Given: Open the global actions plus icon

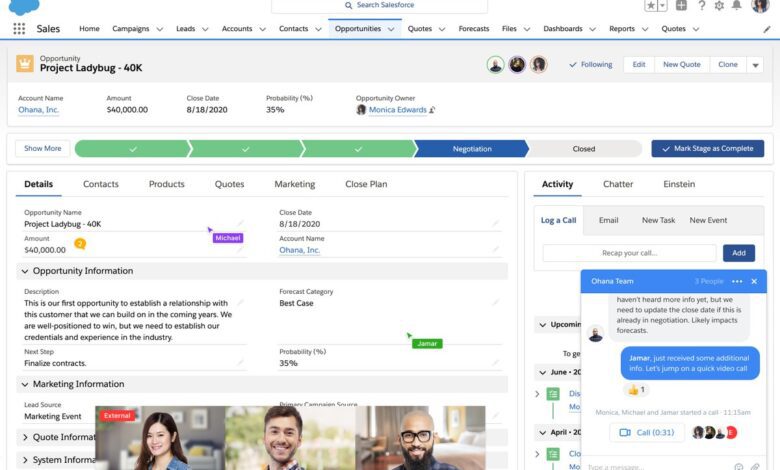Looking at the screenshot, I should tap(681, 5).
